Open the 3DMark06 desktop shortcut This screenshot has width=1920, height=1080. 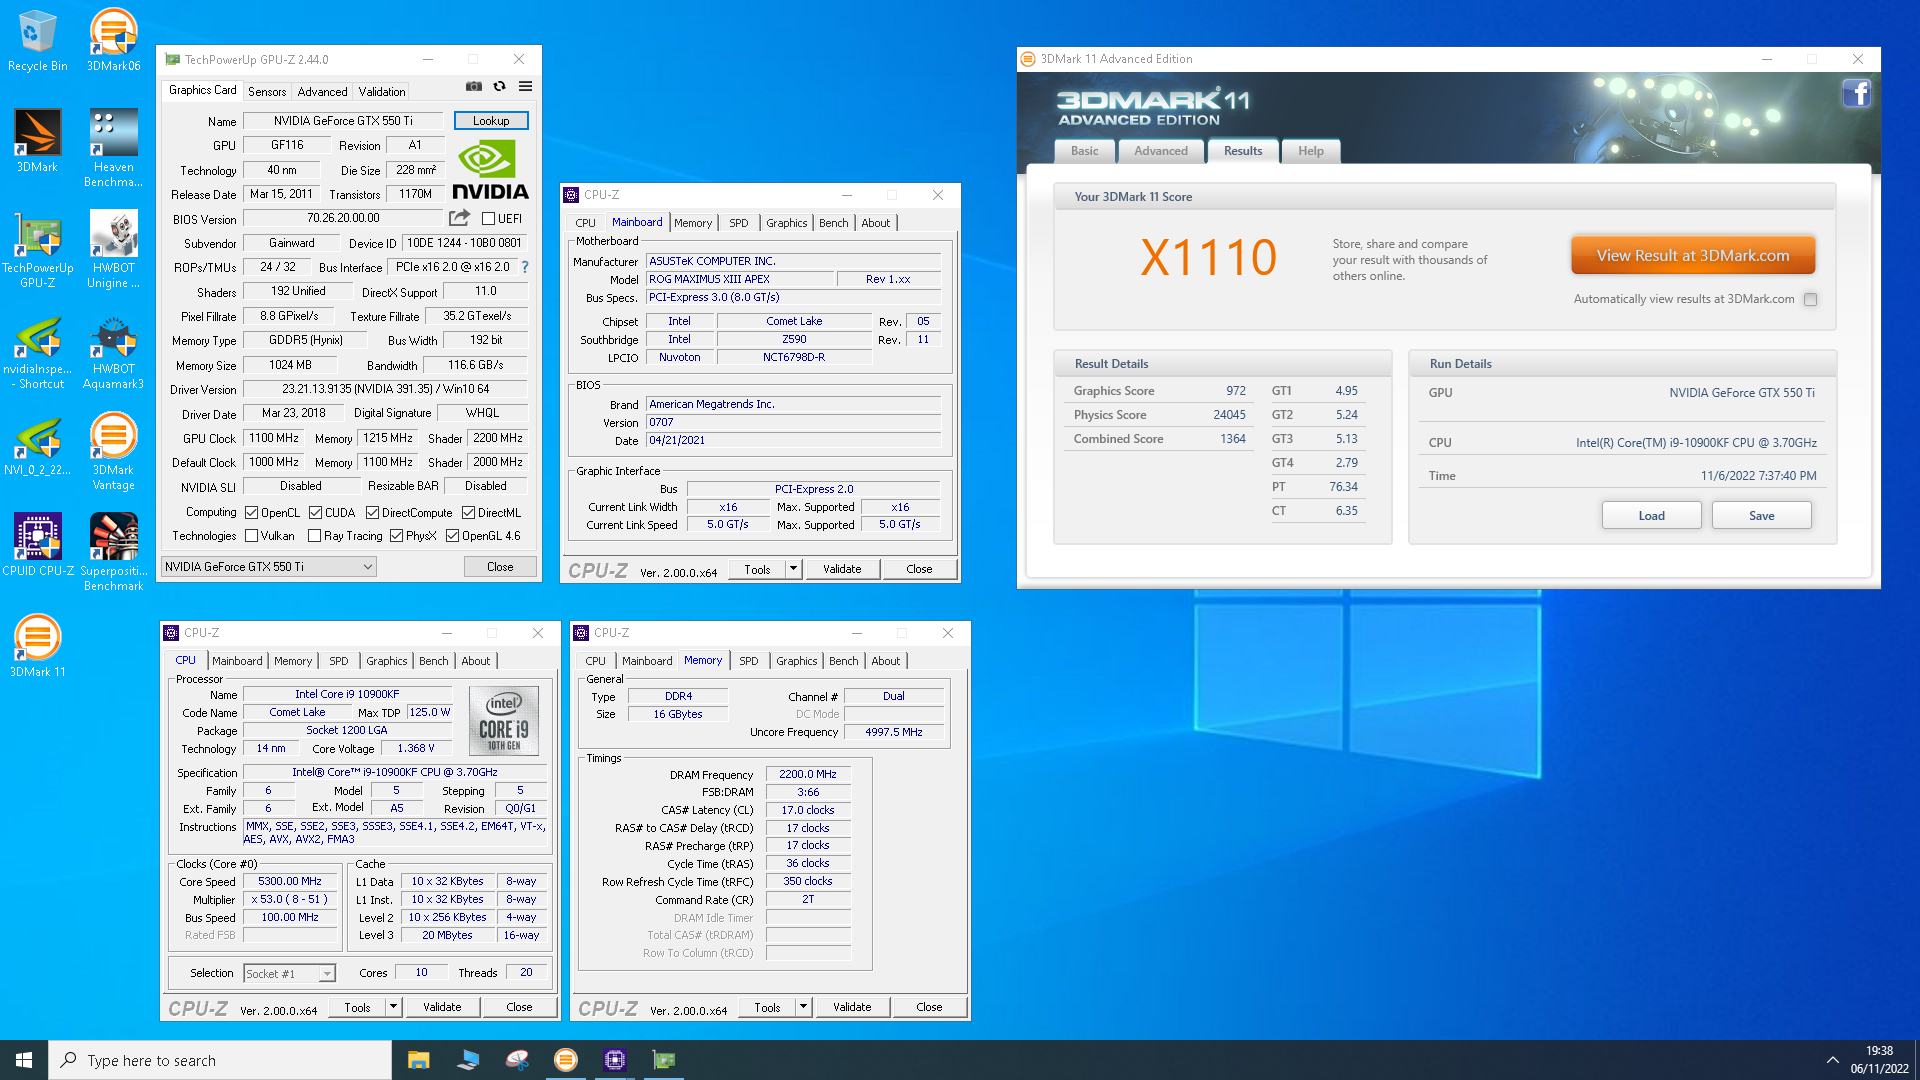coord(113,40)
